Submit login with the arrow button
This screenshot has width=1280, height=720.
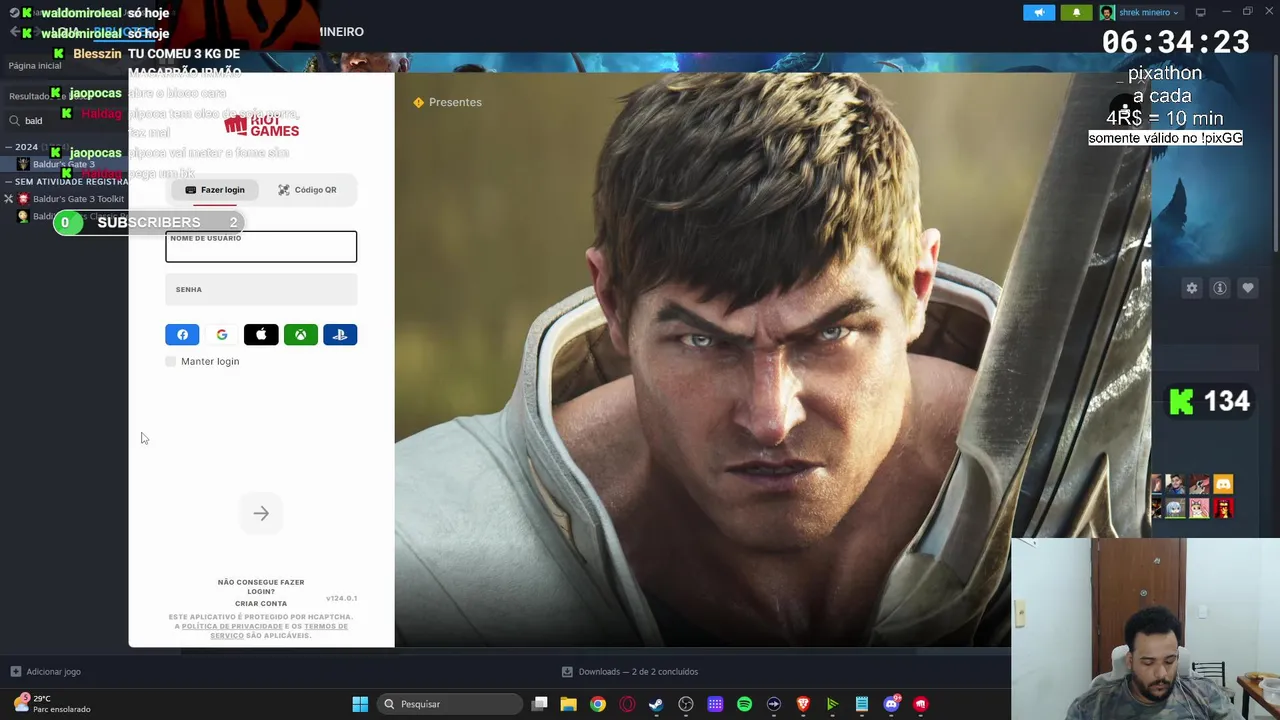261,514
